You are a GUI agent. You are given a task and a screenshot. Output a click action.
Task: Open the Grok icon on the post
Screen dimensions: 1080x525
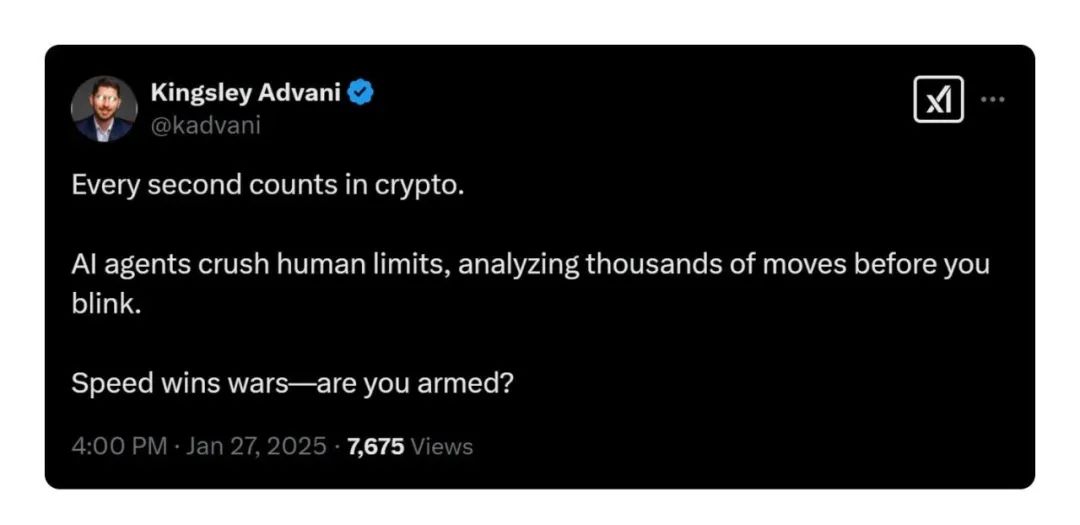(938, 100)
